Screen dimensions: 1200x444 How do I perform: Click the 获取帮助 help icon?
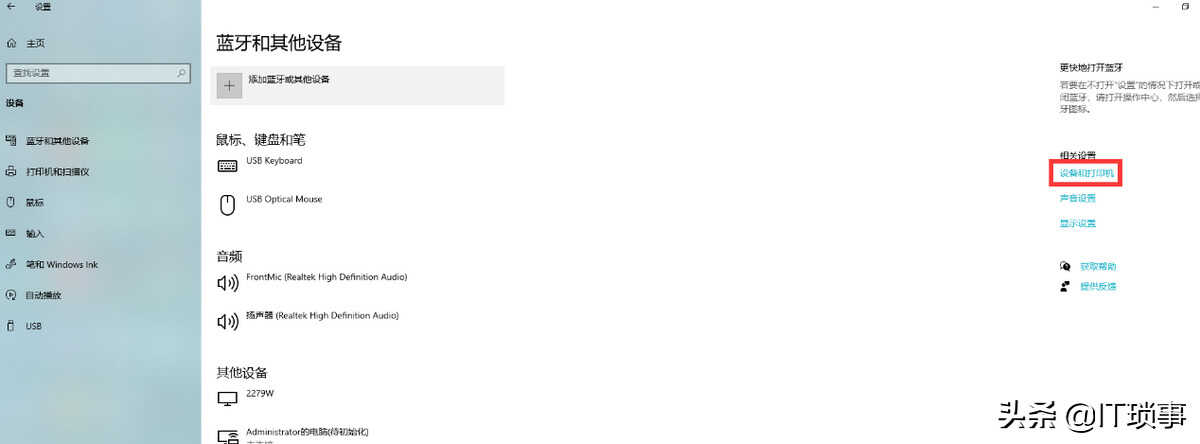(1065, 266)
